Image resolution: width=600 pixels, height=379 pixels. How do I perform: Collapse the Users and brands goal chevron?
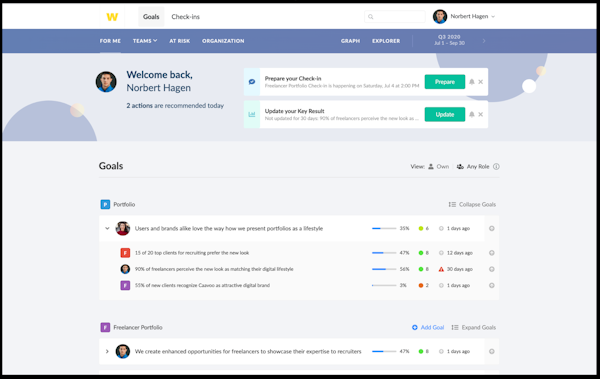(x=107, y=229)
